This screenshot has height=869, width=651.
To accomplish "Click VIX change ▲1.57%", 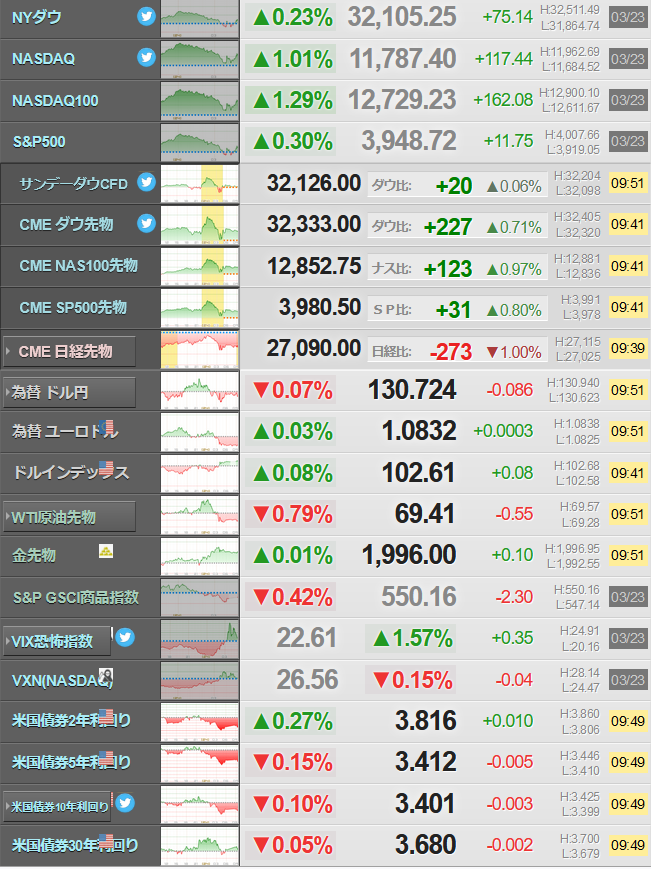I will pyautogui.click(x=413, y=638).
